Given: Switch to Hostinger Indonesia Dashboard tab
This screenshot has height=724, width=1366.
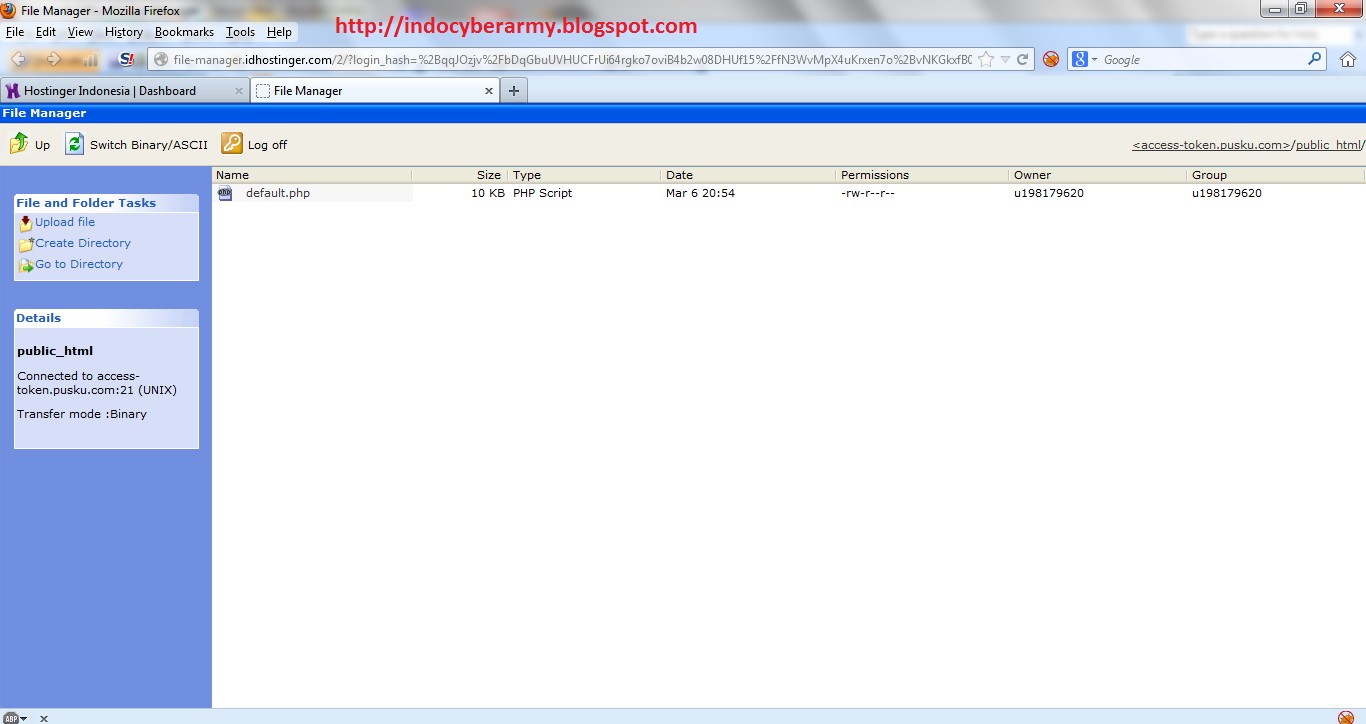Looking at the screenshot, I should coord(125,91).
